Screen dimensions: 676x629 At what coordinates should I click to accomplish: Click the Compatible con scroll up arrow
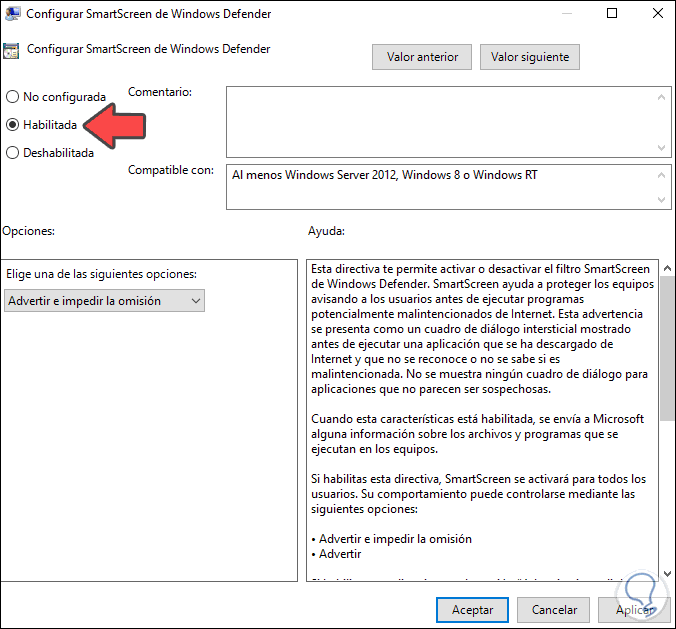(661, 175)
